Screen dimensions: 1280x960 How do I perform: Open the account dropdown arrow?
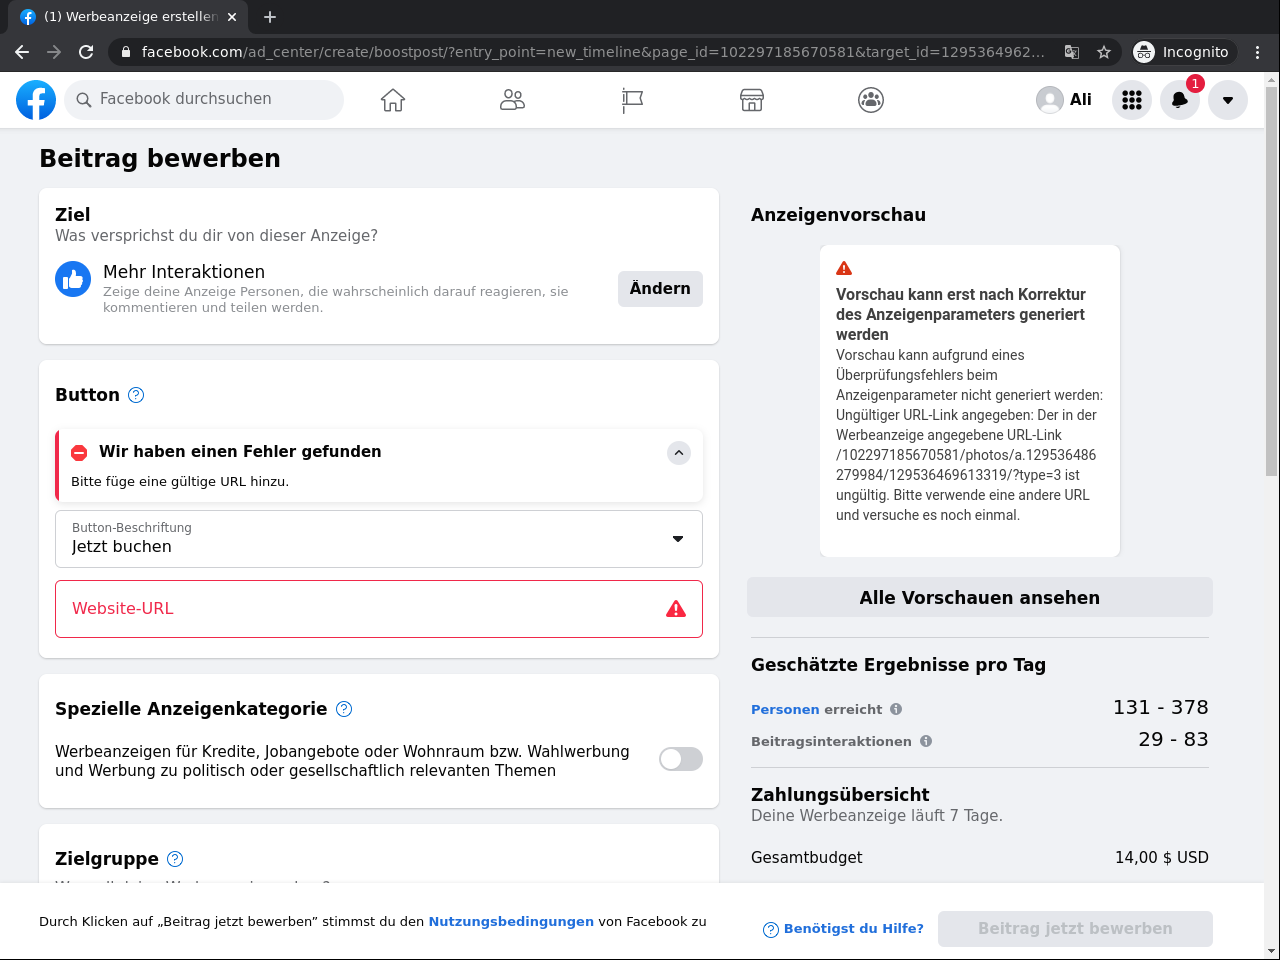tap(1228, 100)
